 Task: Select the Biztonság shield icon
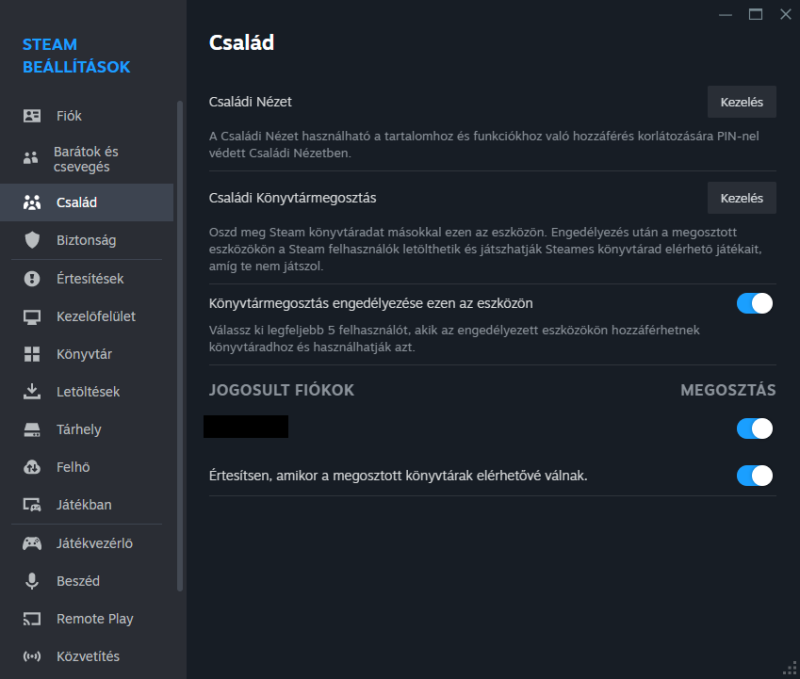(32, 240)
